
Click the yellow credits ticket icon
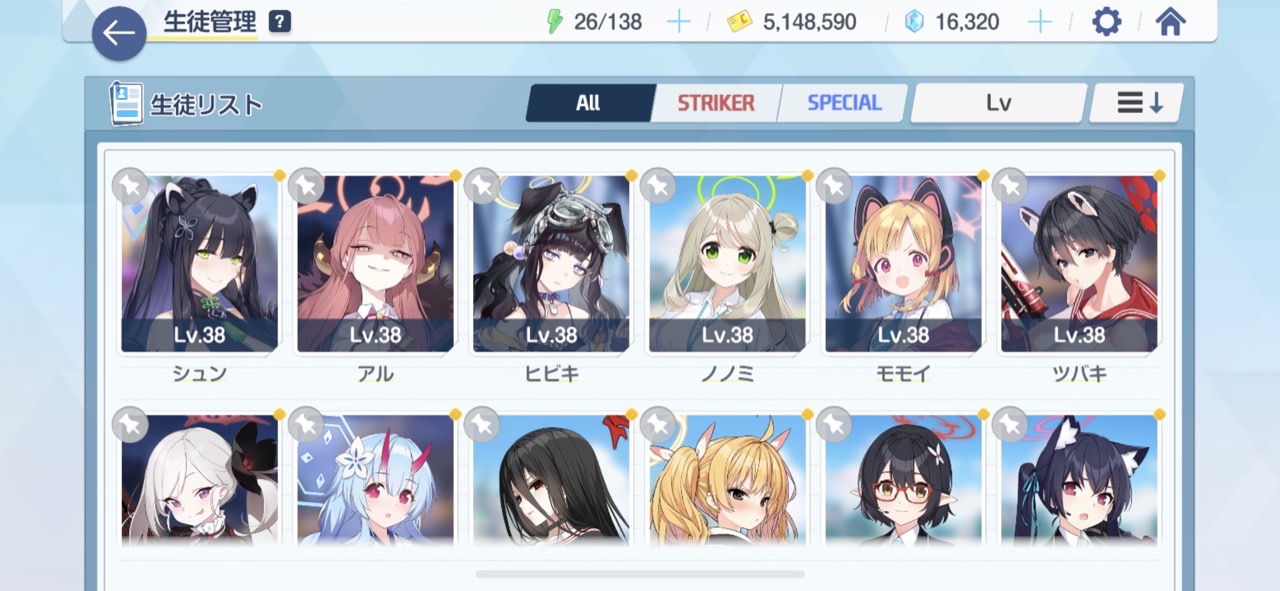click(740, 22)
